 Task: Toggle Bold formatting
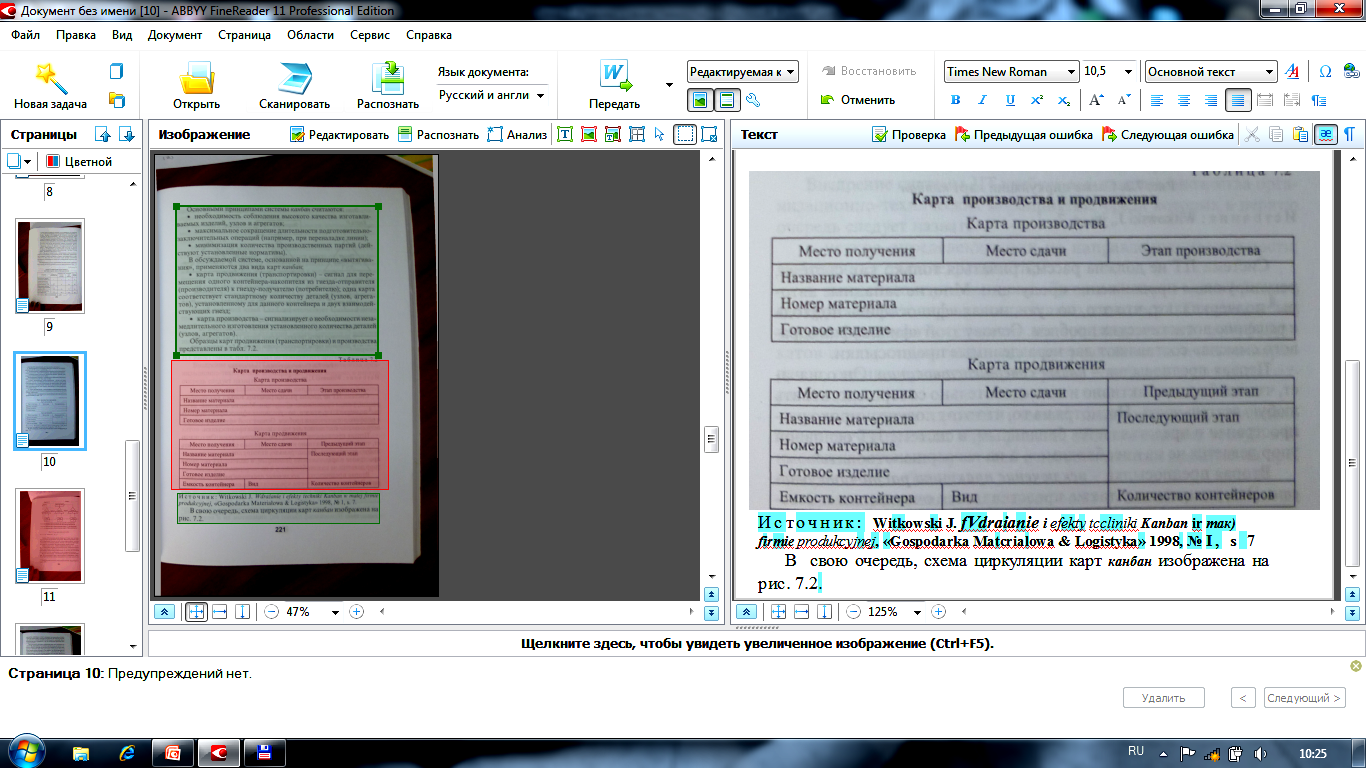(955, 100)
